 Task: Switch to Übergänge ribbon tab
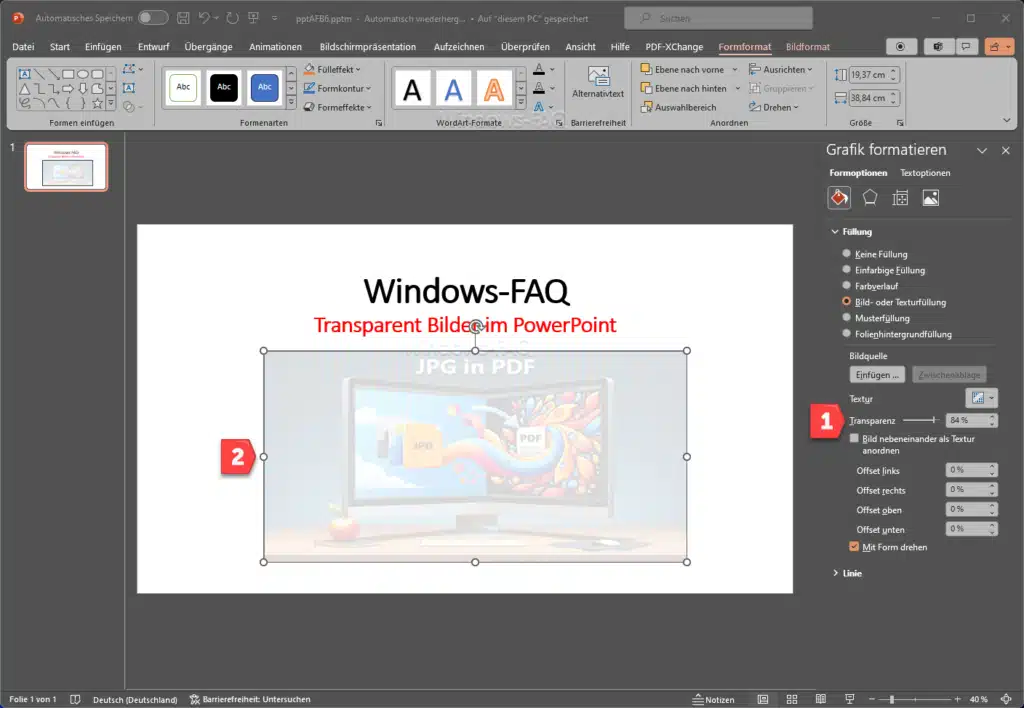point(208,47)
